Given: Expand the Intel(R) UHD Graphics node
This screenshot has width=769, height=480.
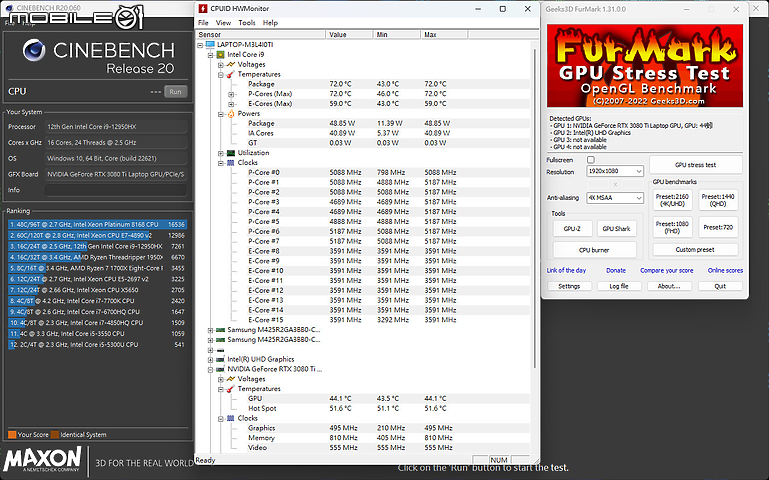Looking at the screenshot, I should click(x=210, y=359).
